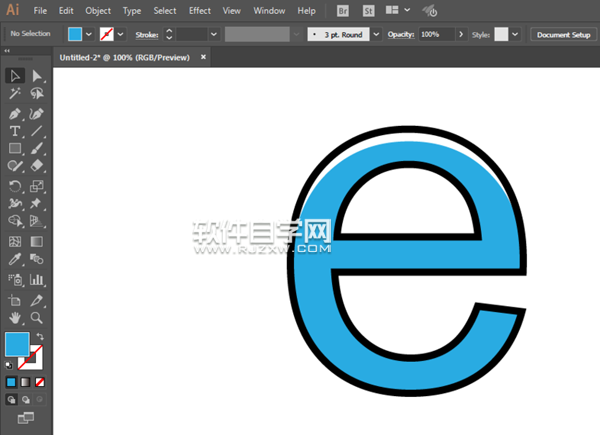The width and height of the screenshot is (600, 435).
Task: Open the View menu
Action: tap(232, 11)
